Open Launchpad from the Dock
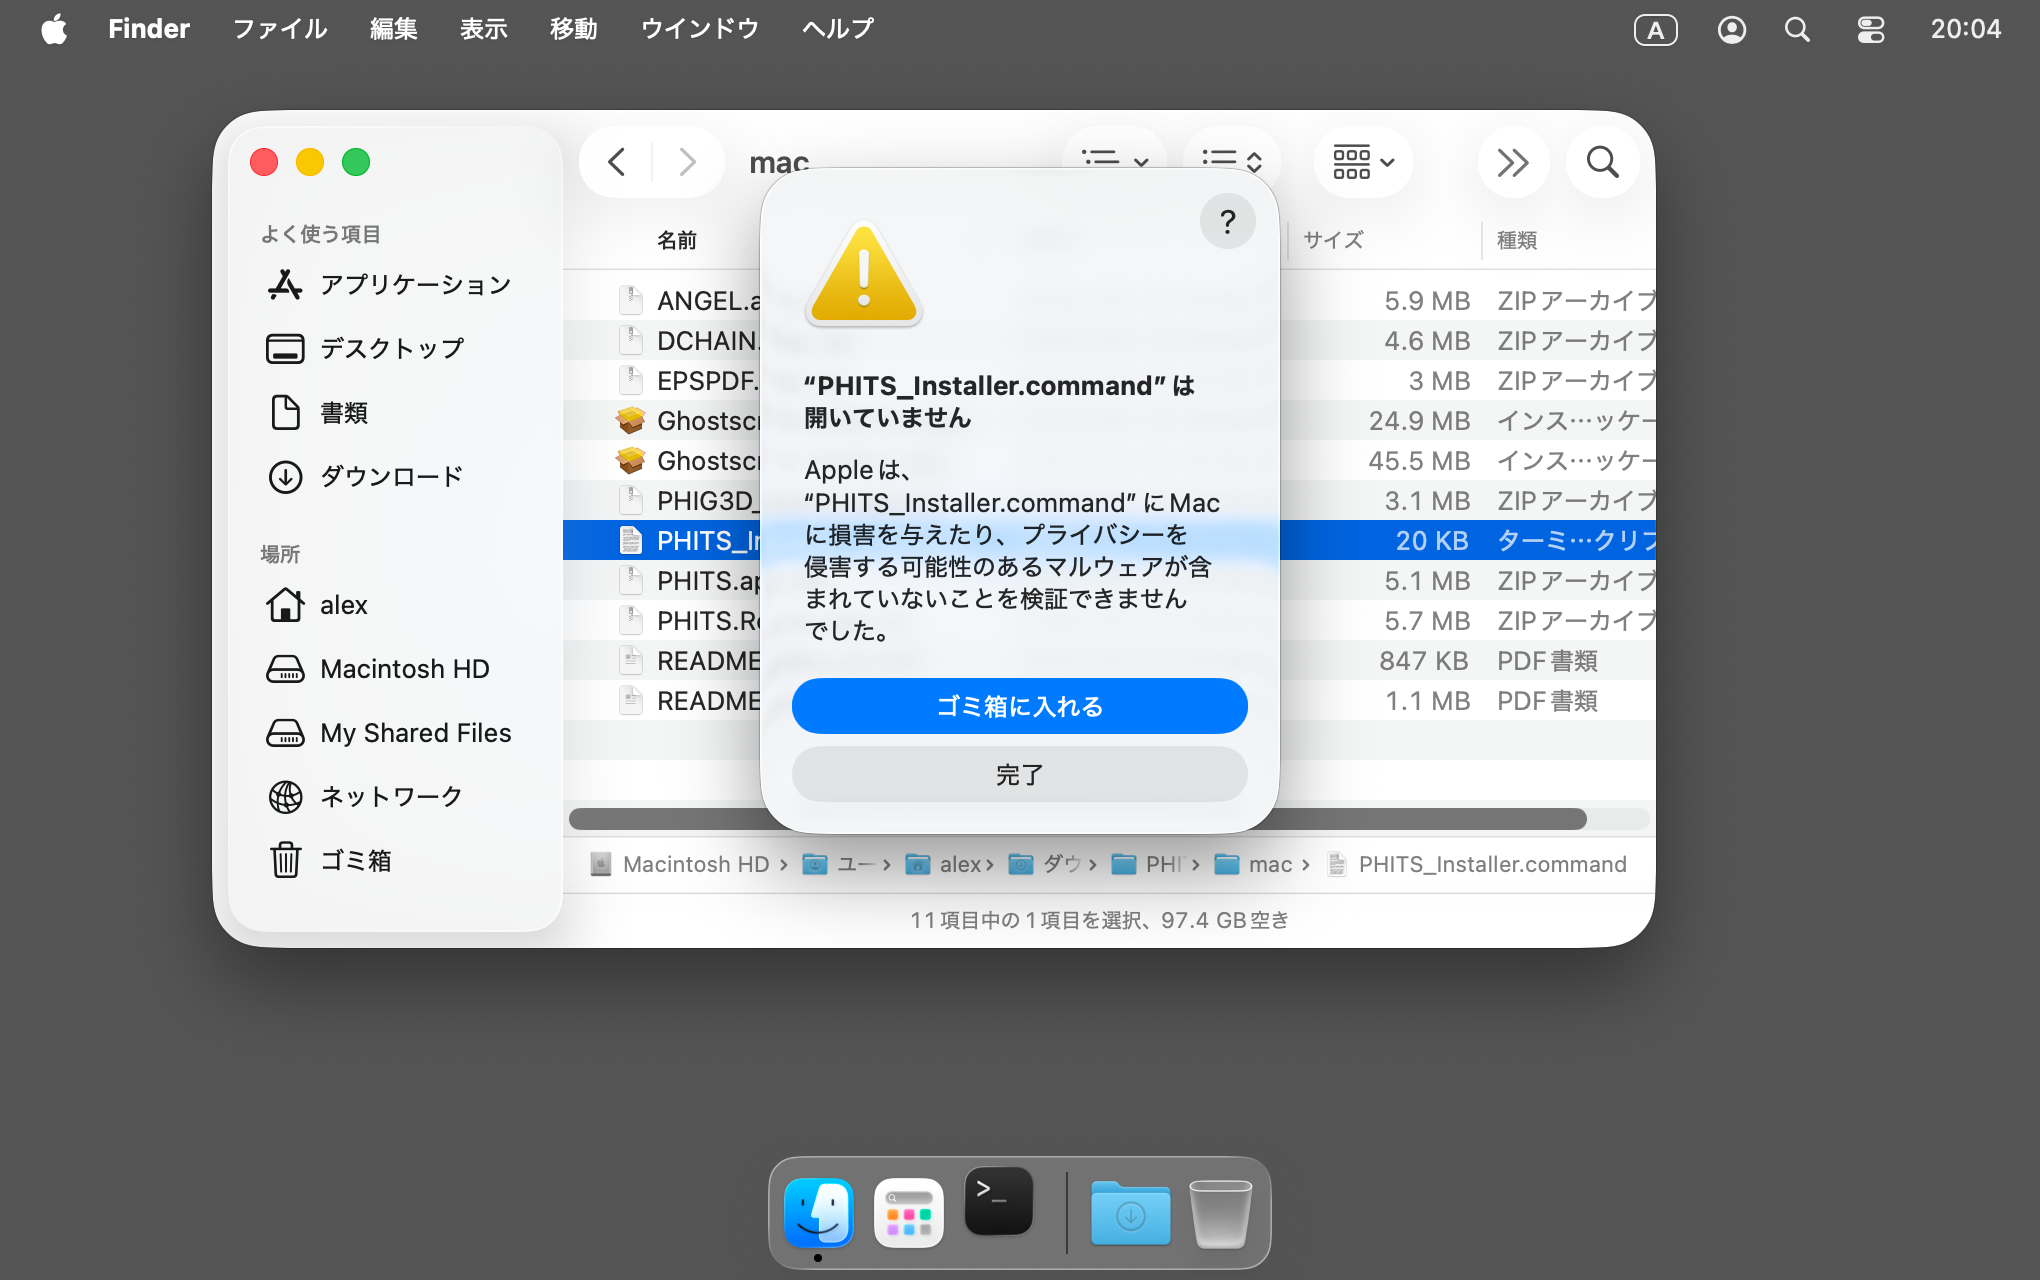This screenshot has height=1280, width=2040. 908,1212
